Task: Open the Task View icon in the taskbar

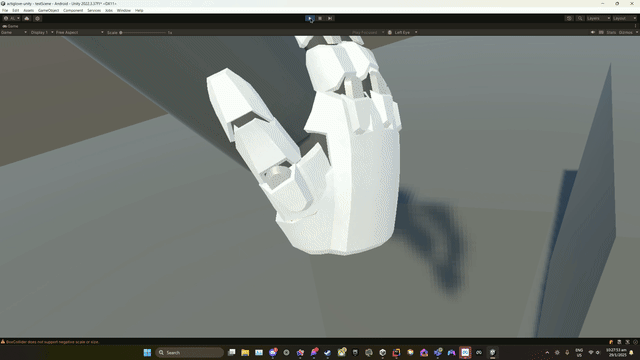Action: [231, 352]
